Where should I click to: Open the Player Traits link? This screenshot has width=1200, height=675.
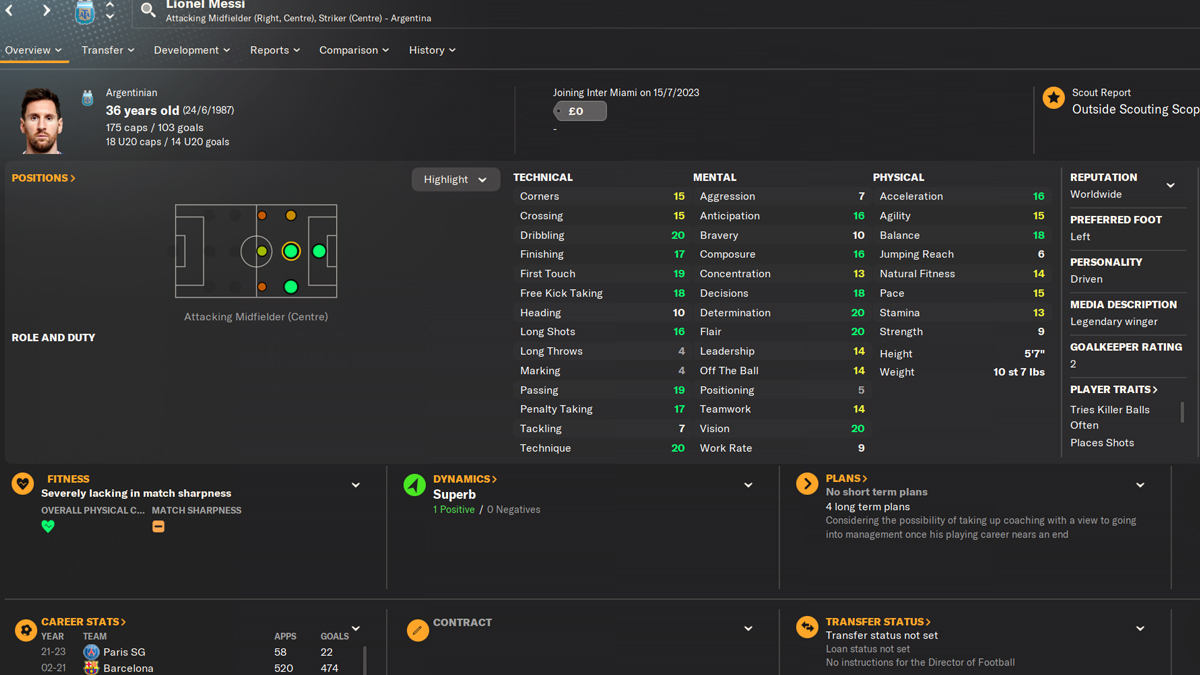pyautogui.click(x=1113, y=389)
